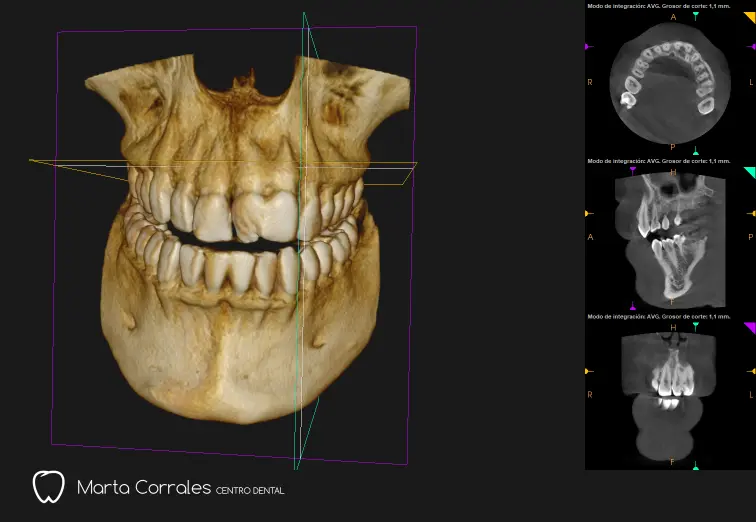The image size is (756, 522).
Task: Click the 'L' label in the coronal view
Action: coord(751,395)
